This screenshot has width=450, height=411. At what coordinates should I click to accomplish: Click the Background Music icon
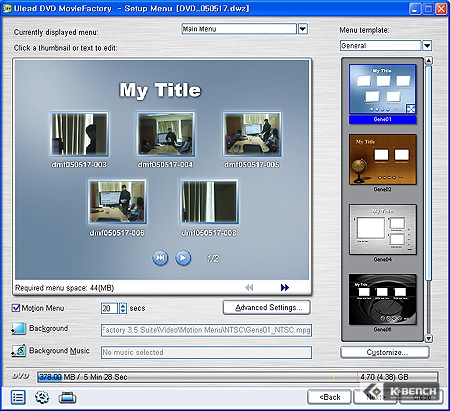(19, 351)
